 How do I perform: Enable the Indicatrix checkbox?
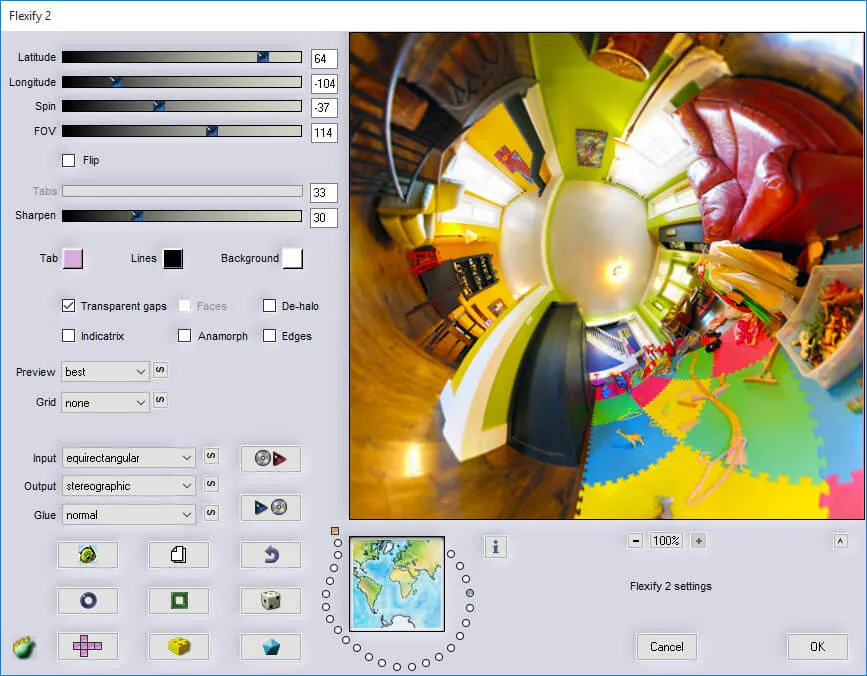(68, 336)
